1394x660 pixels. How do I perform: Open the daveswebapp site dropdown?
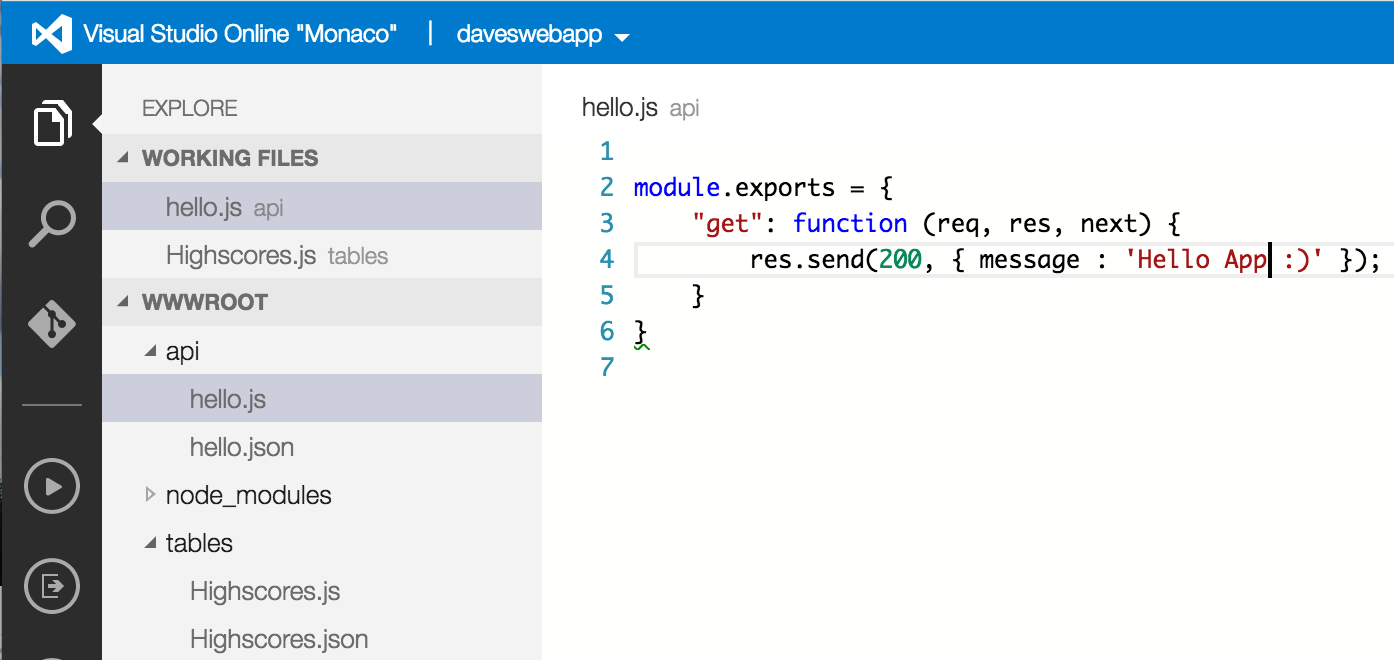pyautogui.click(x=543, y=34)
